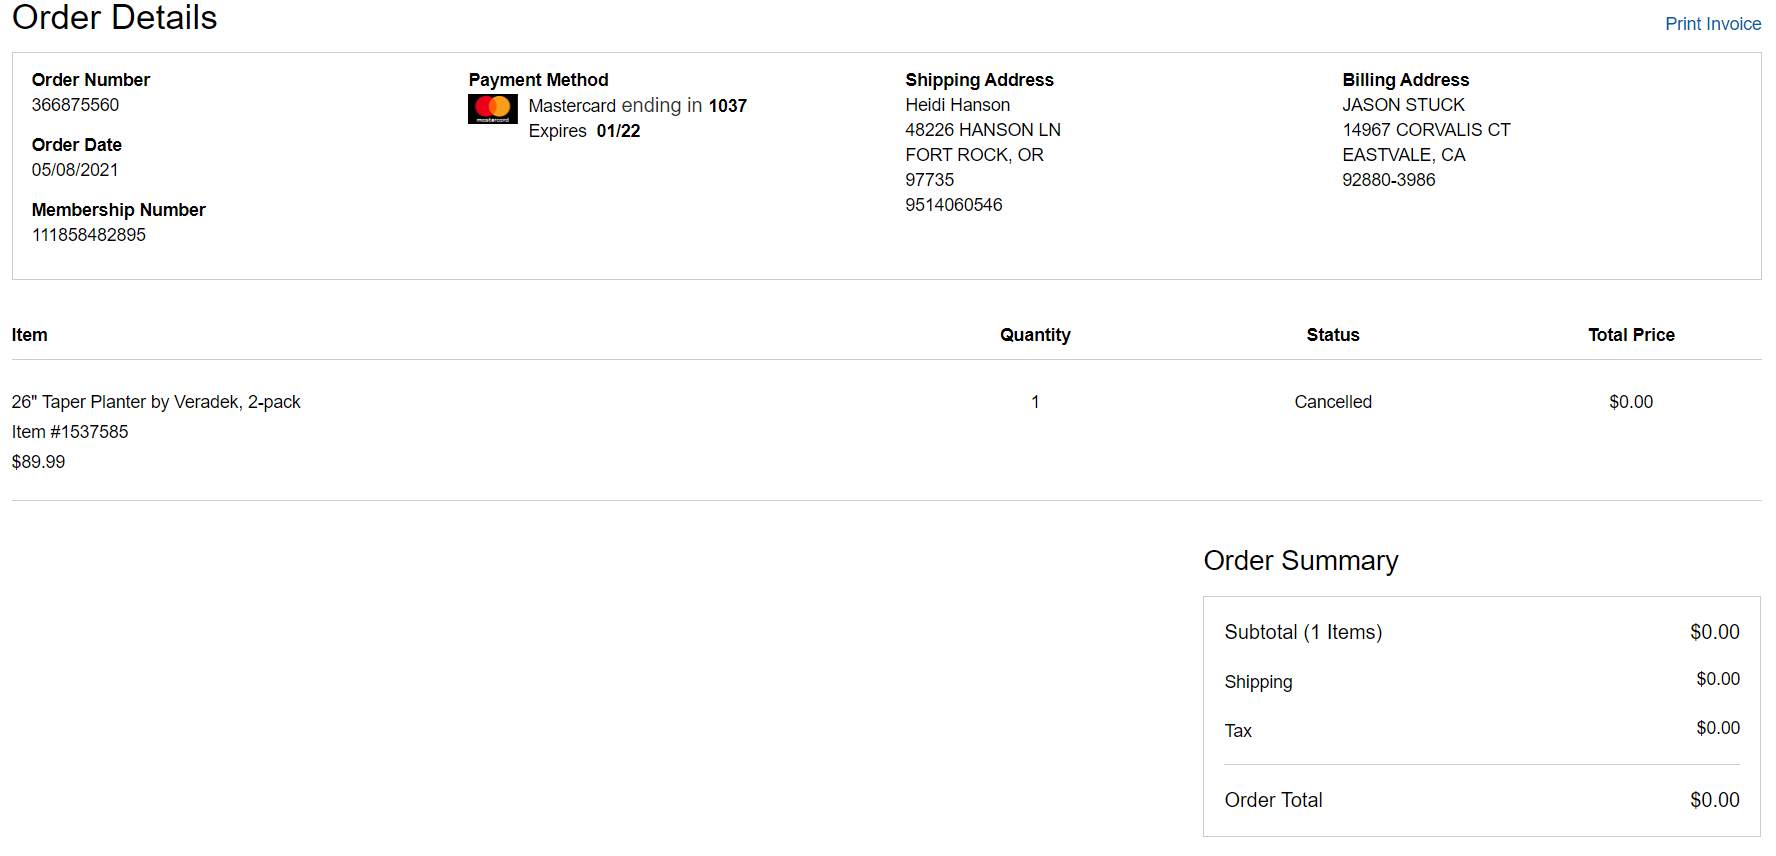Click the Print Invoice link
1776x856 pixels.
tap(1712, 24)
